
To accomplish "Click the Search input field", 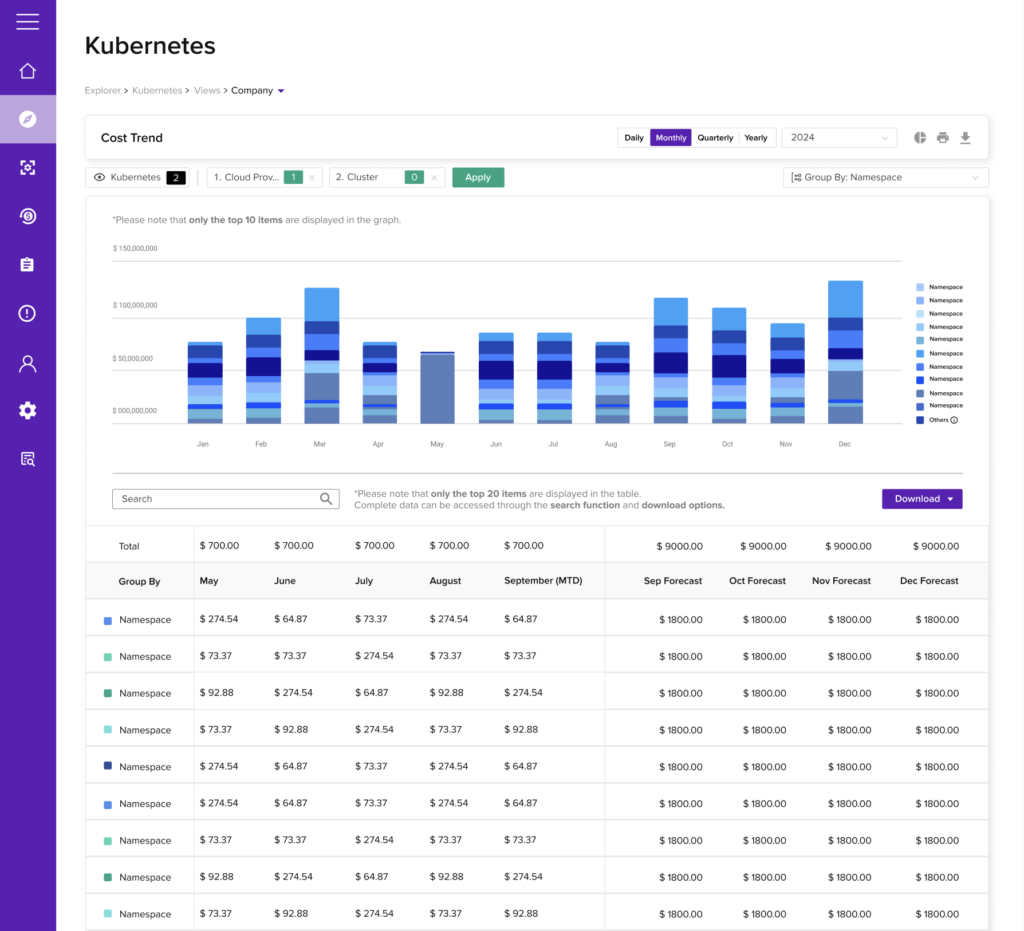I will pos(225,499).
